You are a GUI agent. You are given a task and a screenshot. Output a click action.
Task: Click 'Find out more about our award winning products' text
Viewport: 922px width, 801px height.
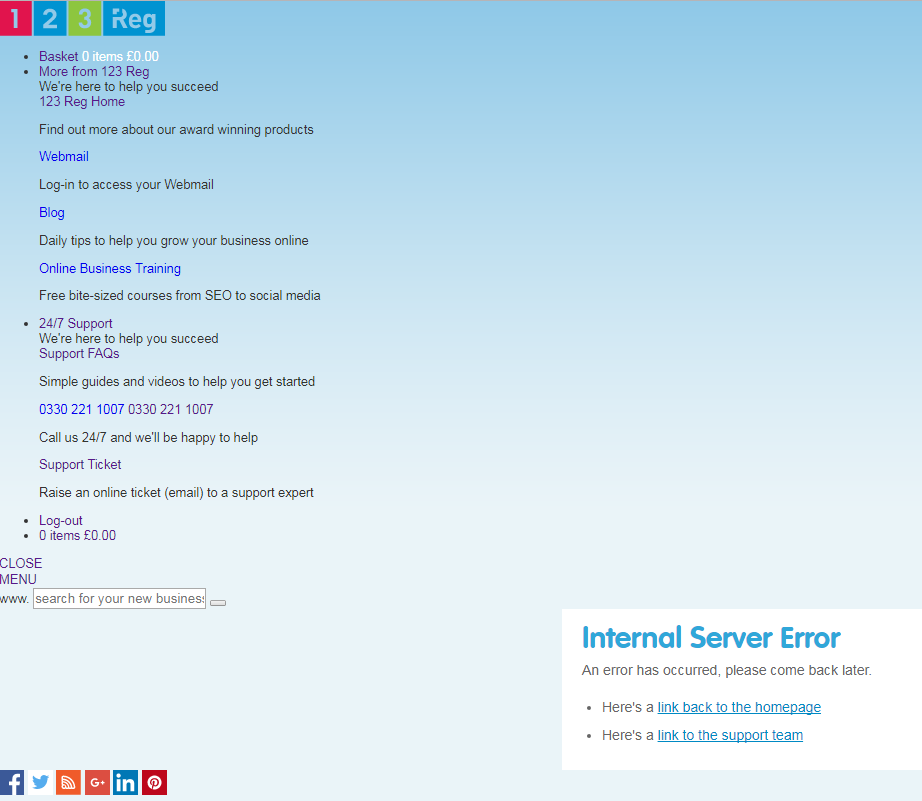coord(176,129)
